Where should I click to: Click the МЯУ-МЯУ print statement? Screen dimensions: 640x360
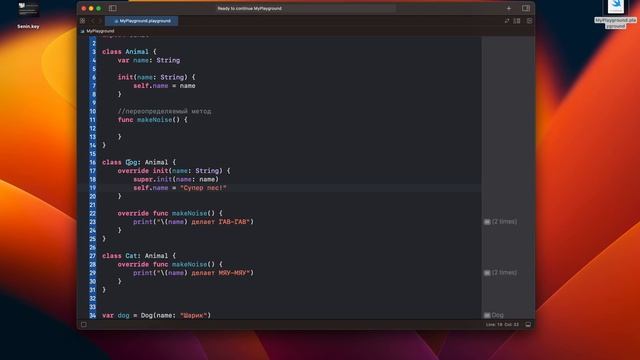[x=193, y=273]
